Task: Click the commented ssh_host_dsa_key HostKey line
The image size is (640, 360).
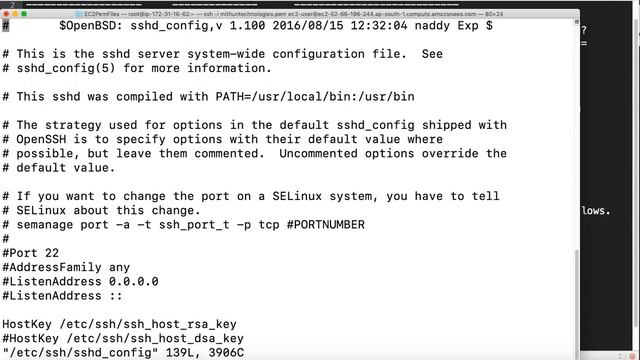Action: pos(123,339)
